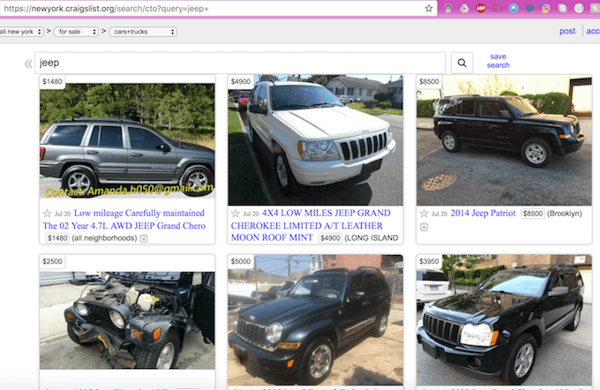Open the light bulb extension
Image resolution: width=600 pixels, height=390 pixels.
point(514,8)
